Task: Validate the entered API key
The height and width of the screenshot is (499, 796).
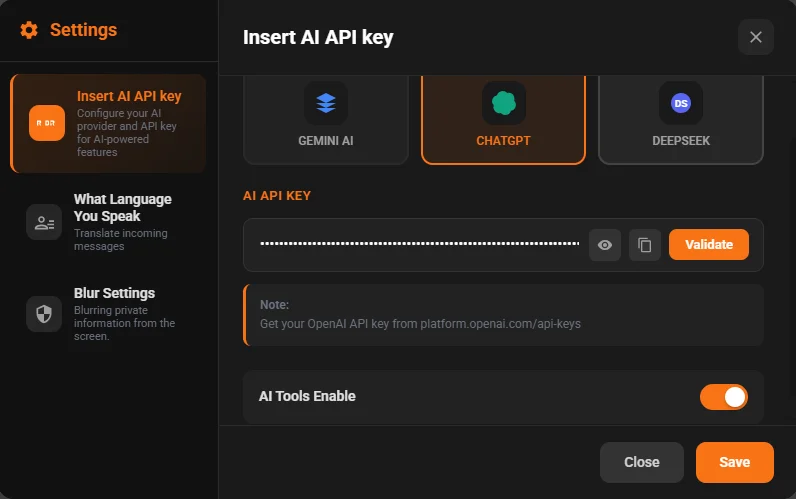Action: (708, 245)
